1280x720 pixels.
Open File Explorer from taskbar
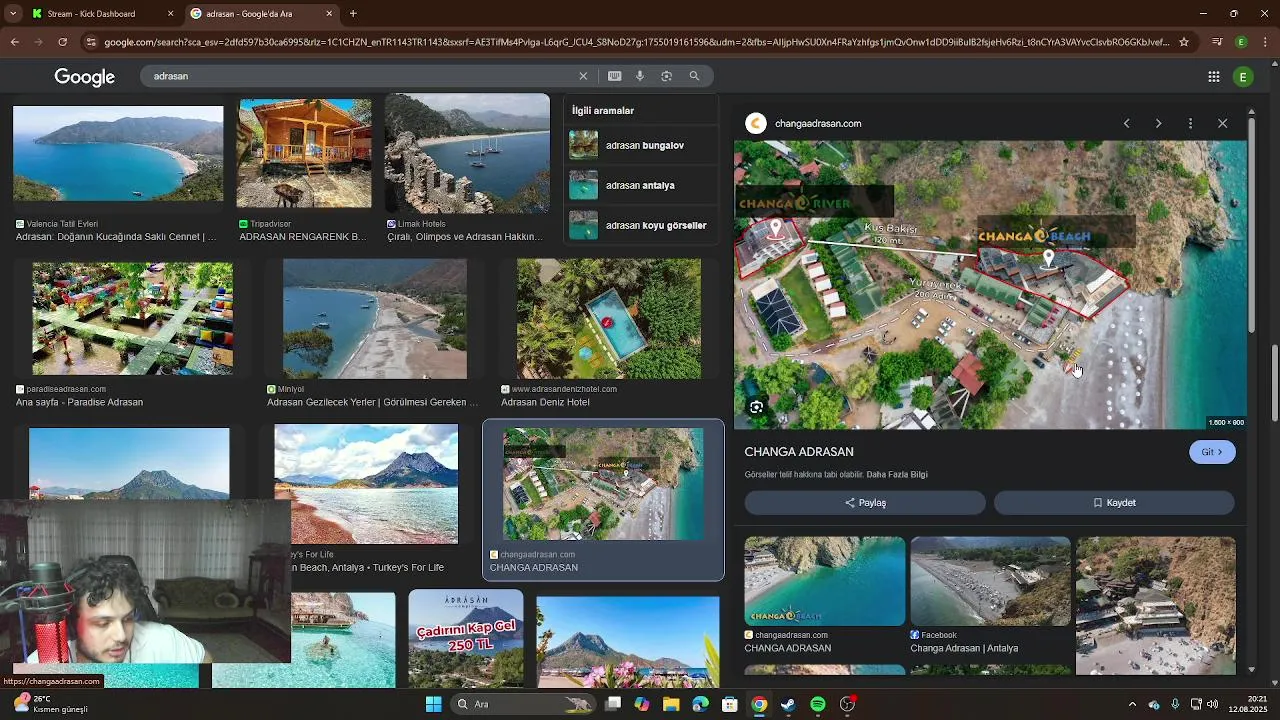(x=671, y=704)
